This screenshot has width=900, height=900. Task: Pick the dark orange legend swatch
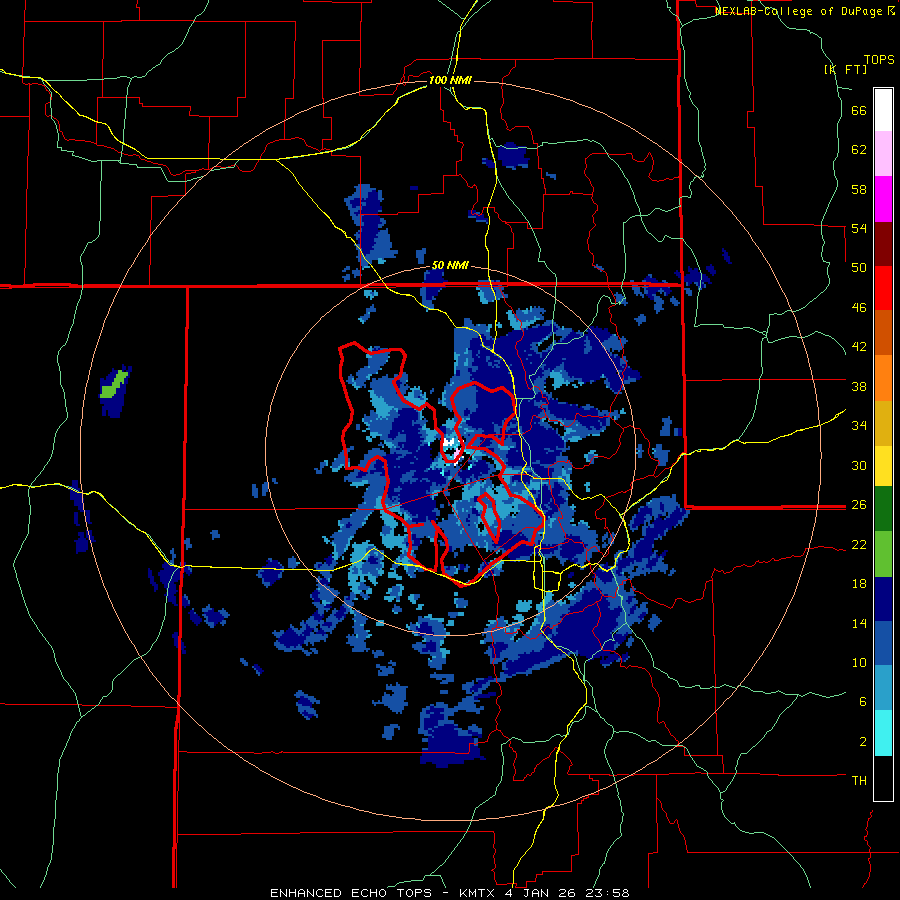point(883,332)
